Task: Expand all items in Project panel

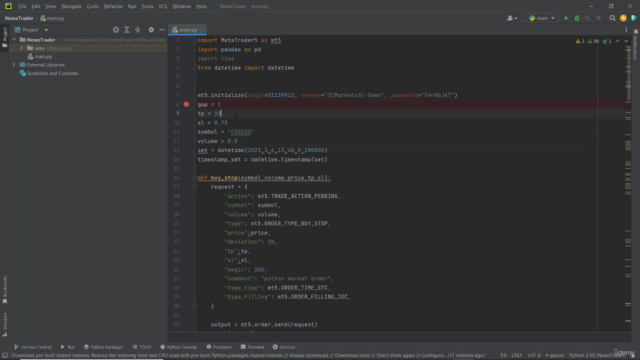Action: 127,30
